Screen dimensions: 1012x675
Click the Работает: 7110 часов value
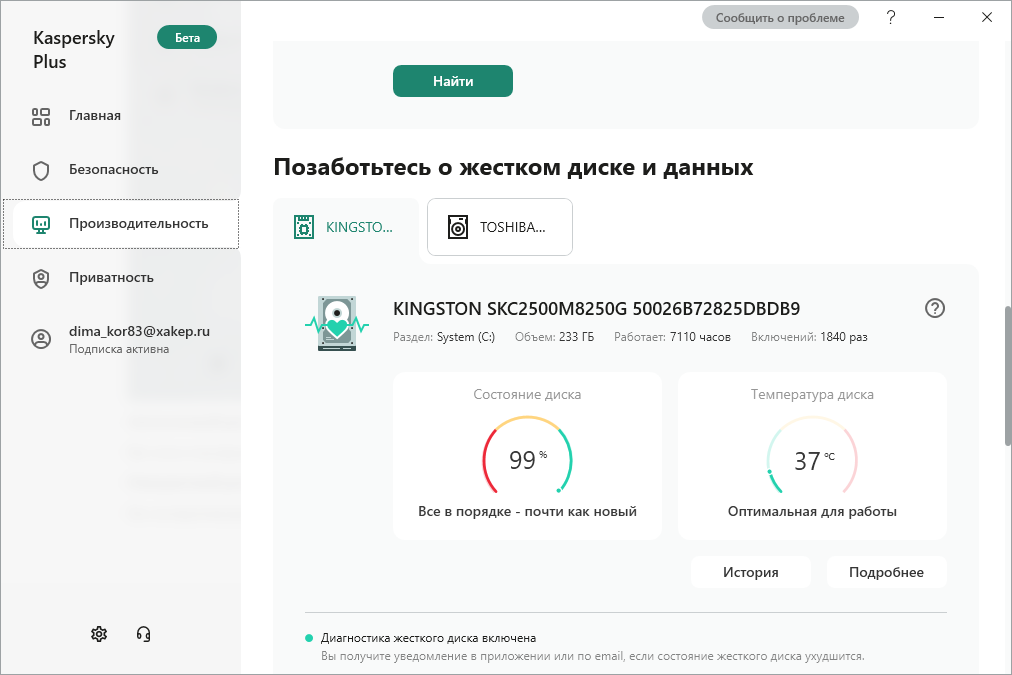tap(673, 337)
